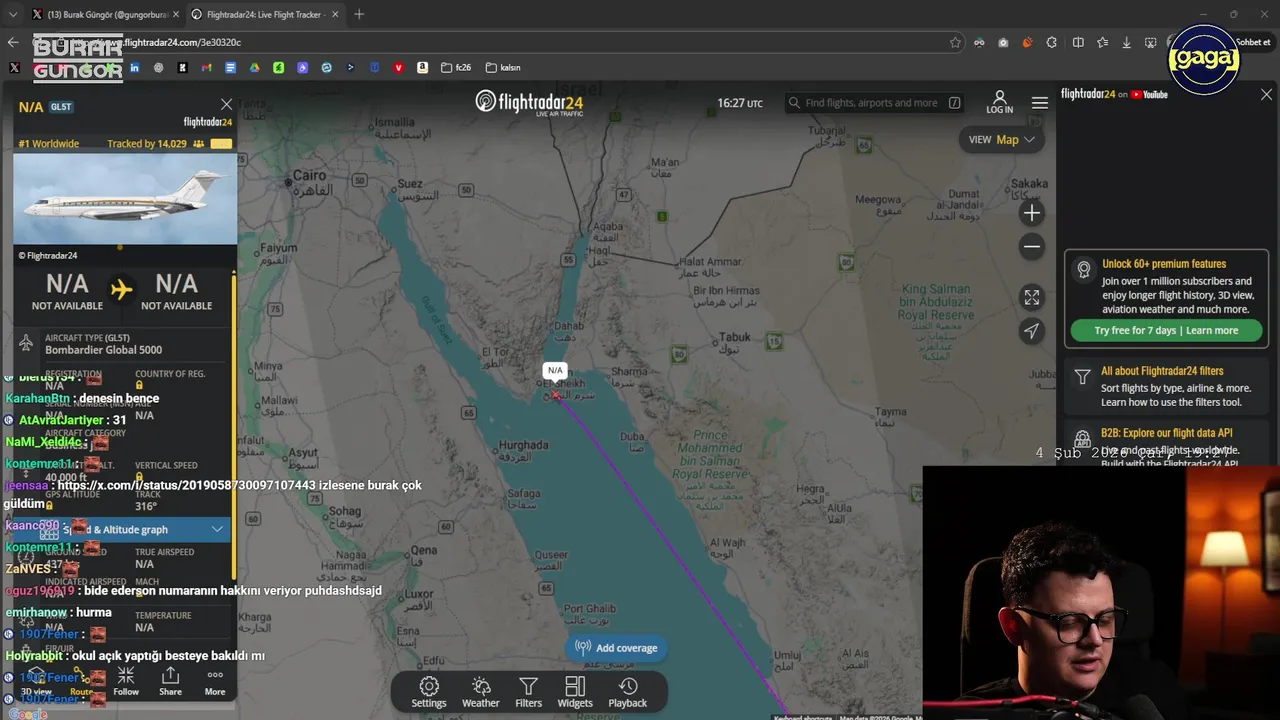Open the Gmail bookmark
Screen dimensions: 1280x720
206,67
